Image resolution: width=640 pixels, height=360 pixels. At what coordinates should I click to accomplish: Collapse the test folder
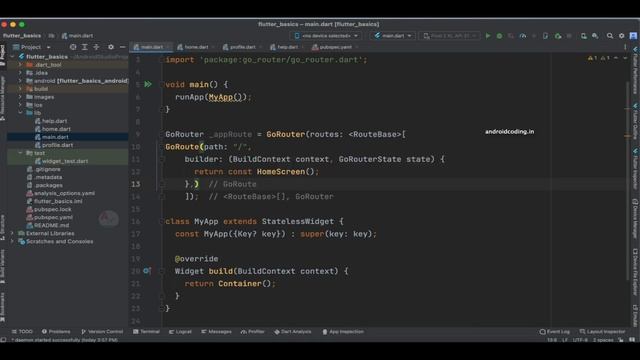pos(20,153)
